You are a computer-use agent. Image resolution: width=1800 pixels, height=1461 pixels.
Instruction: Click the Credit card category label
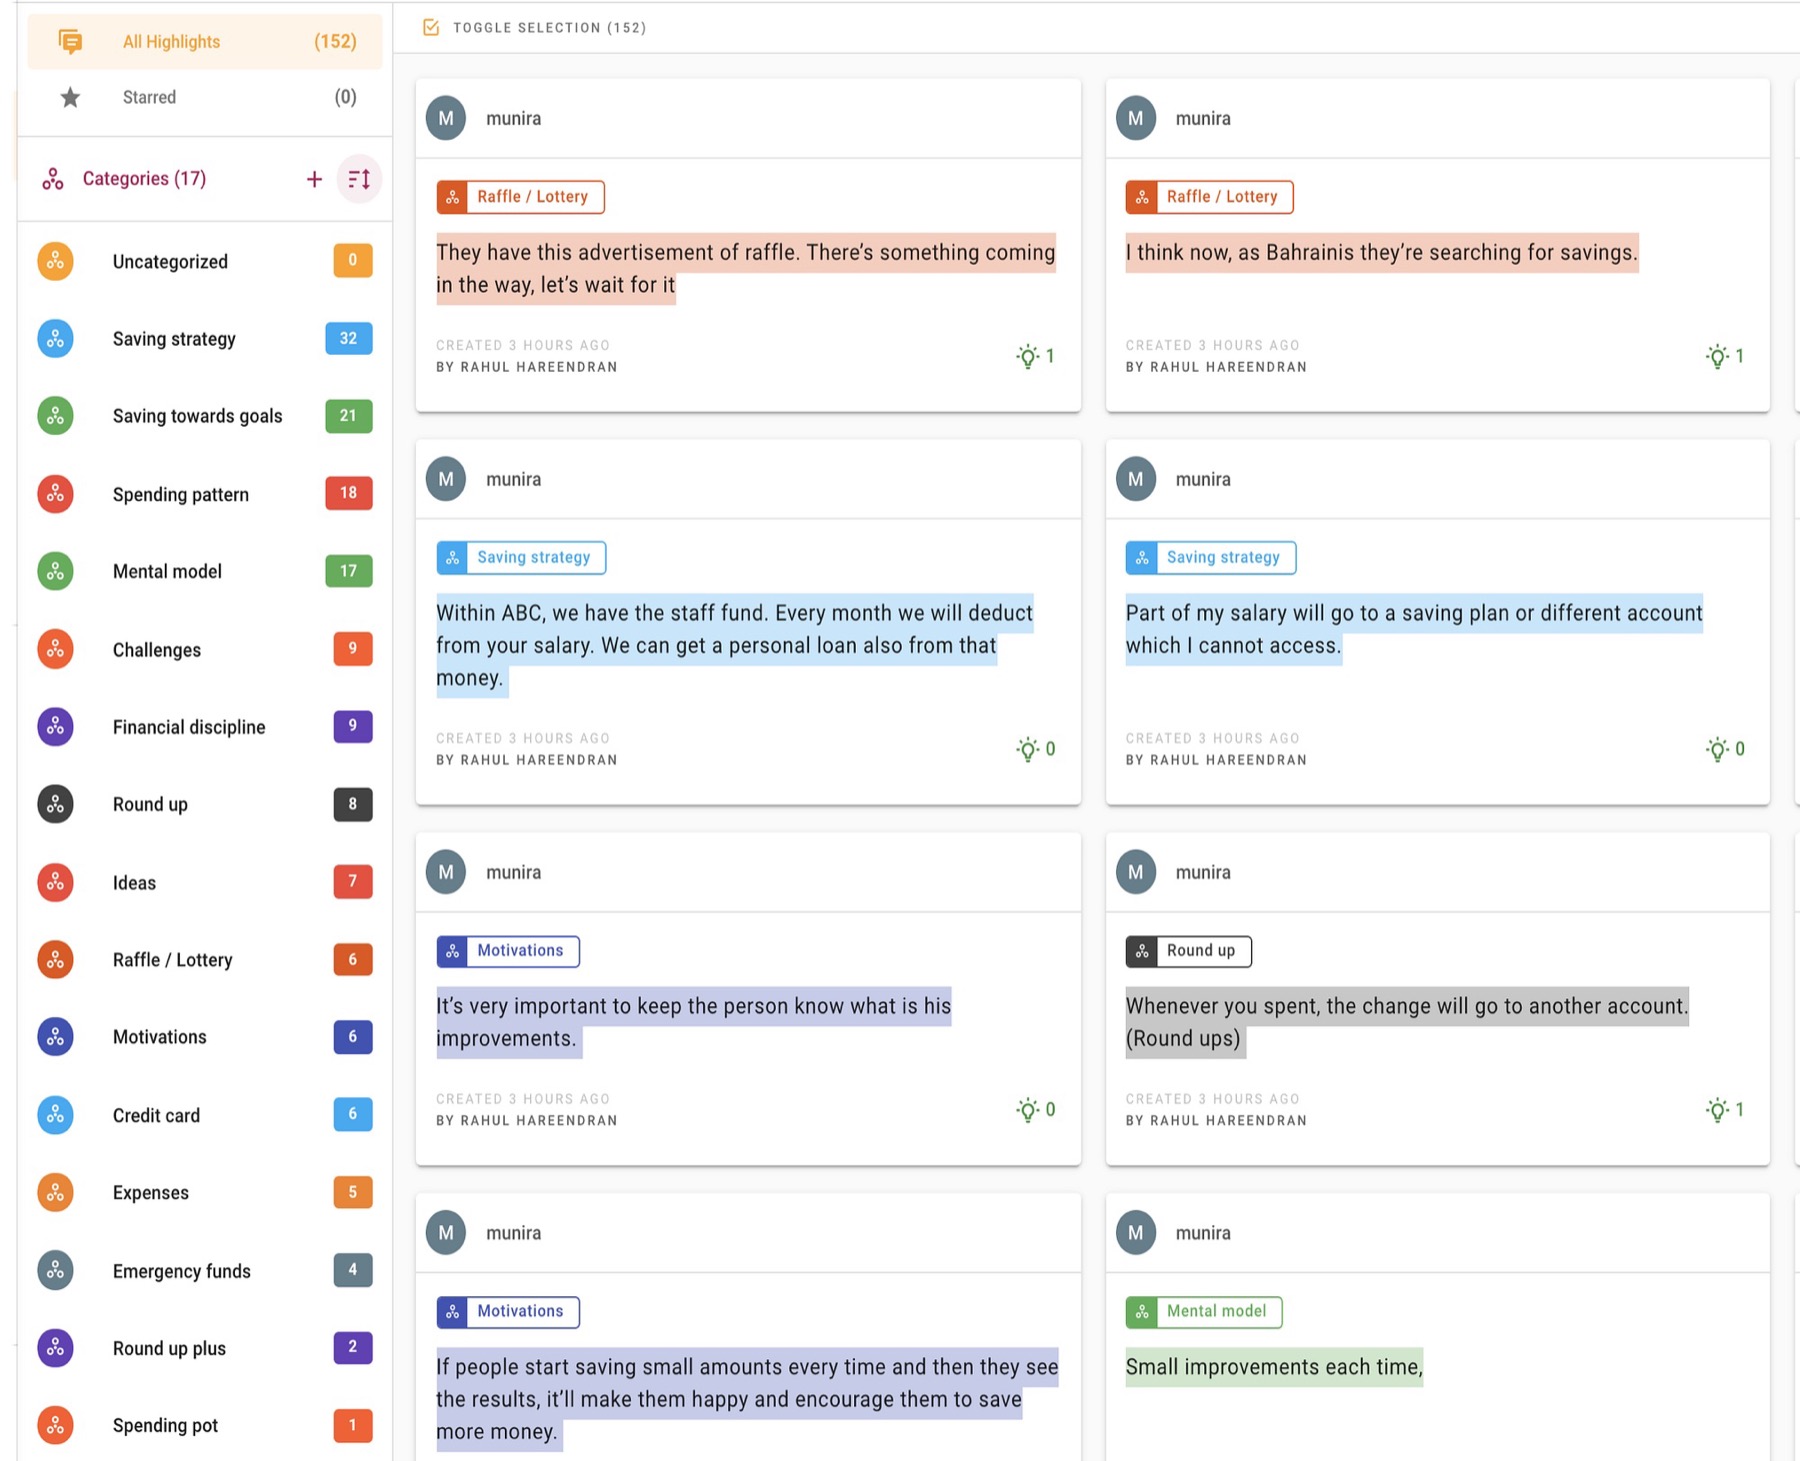click(156, 1115)
